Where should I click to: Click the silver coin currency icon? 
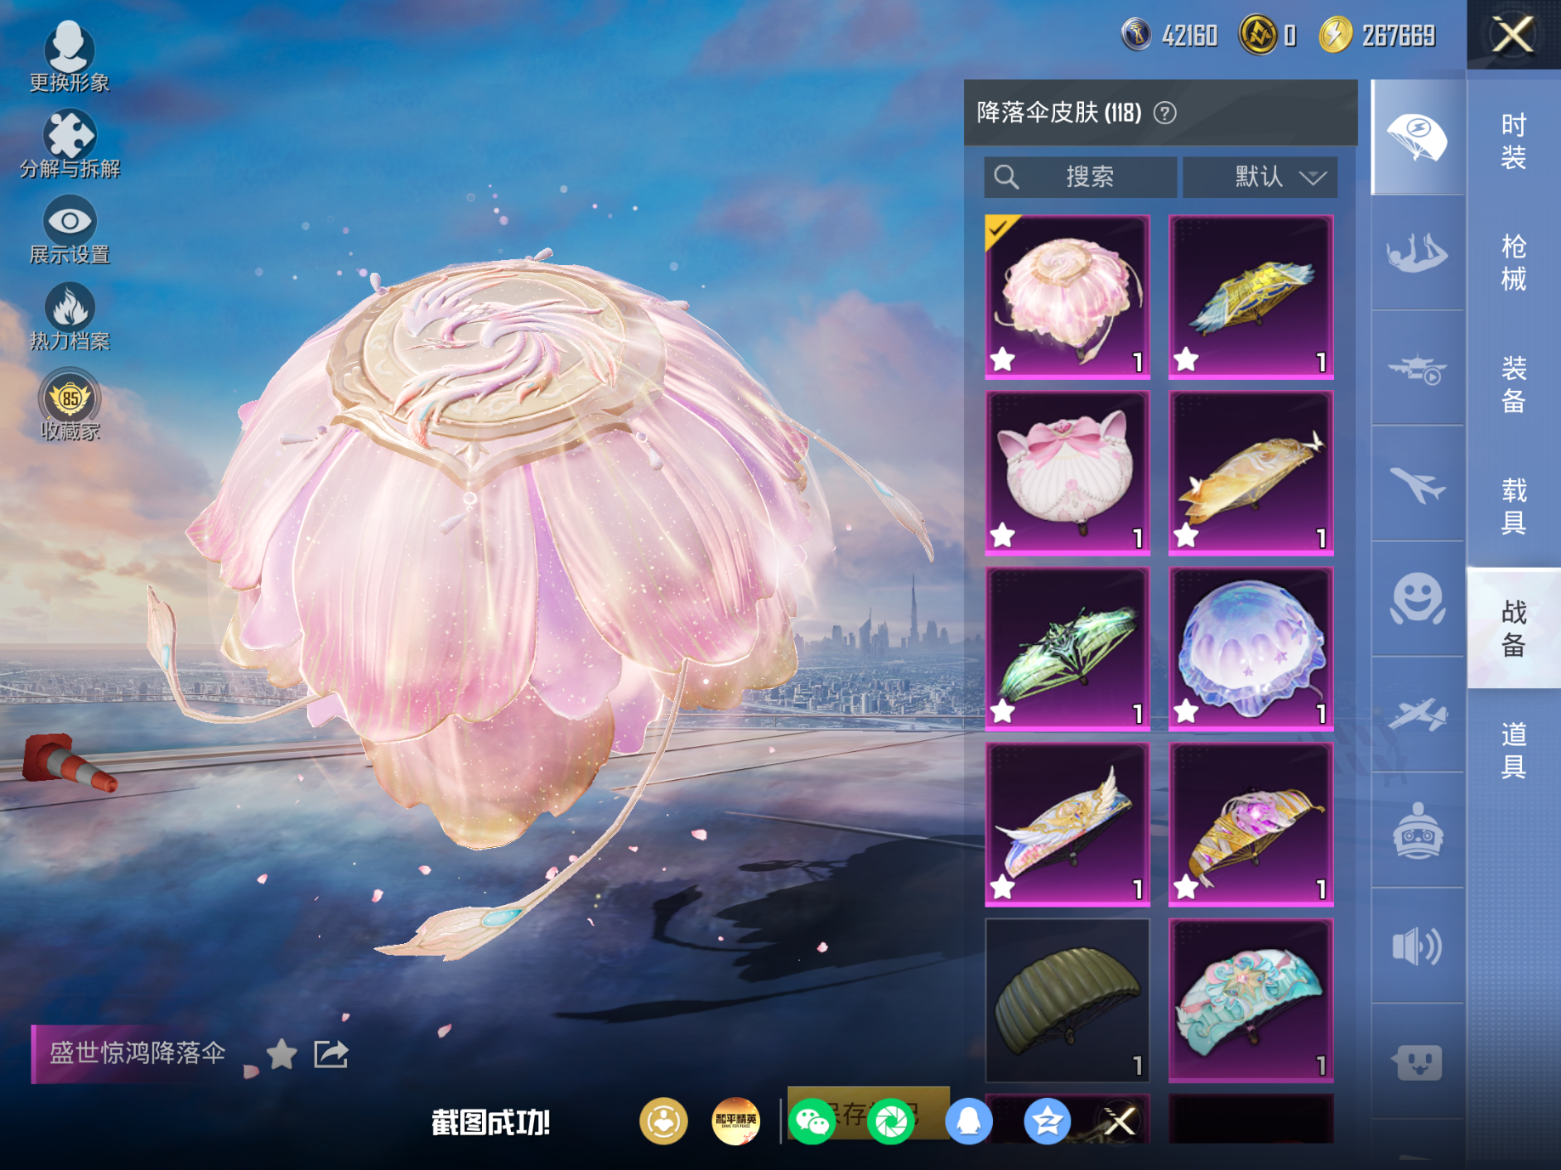click(1136, 36)
